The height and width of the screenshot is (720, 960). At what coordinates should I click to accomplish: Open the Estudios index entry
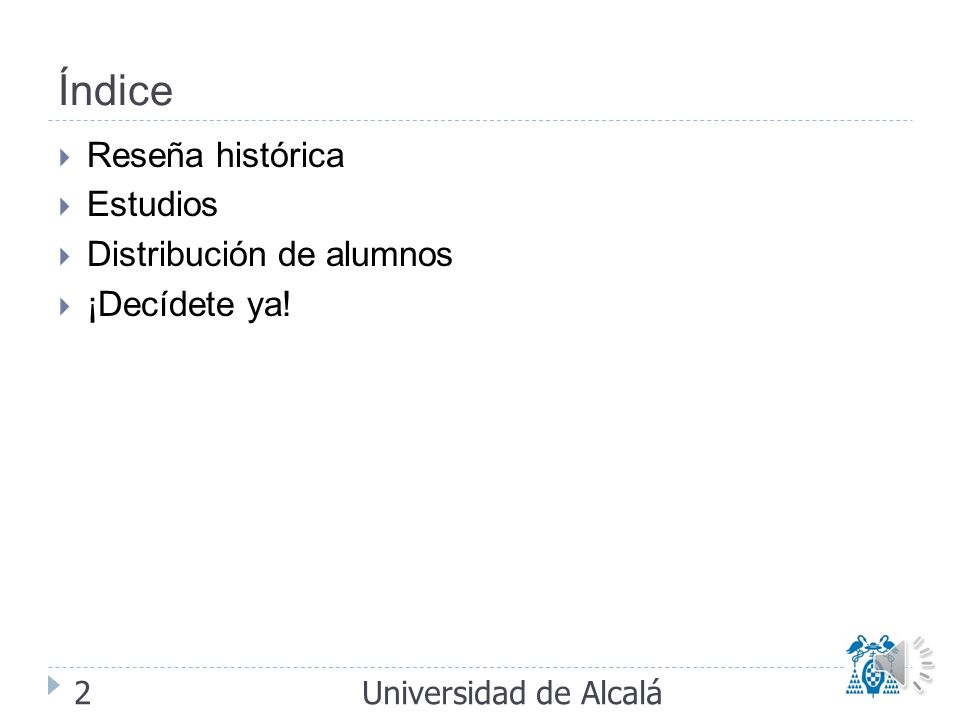click(x=152, y=204)
